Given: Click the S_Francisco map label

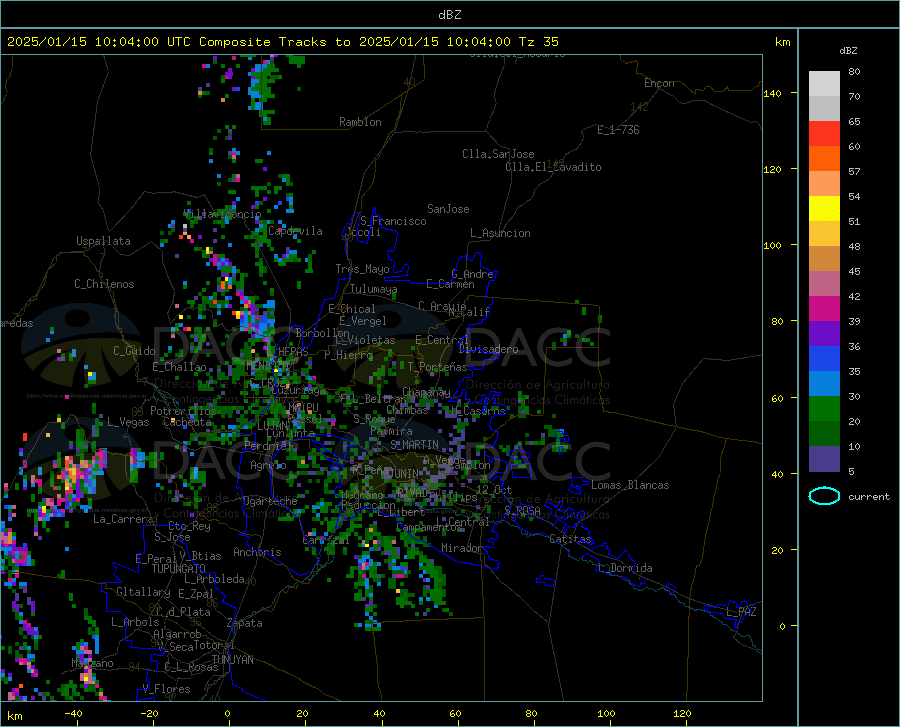Looking at the screenshot, I should coord(393,221).
